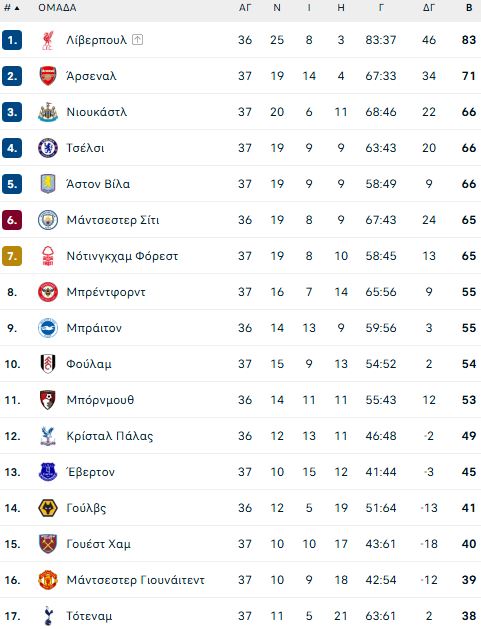Open the Τότεναμ team link
This screenshot has height=629, width=481.
(89, 616)
